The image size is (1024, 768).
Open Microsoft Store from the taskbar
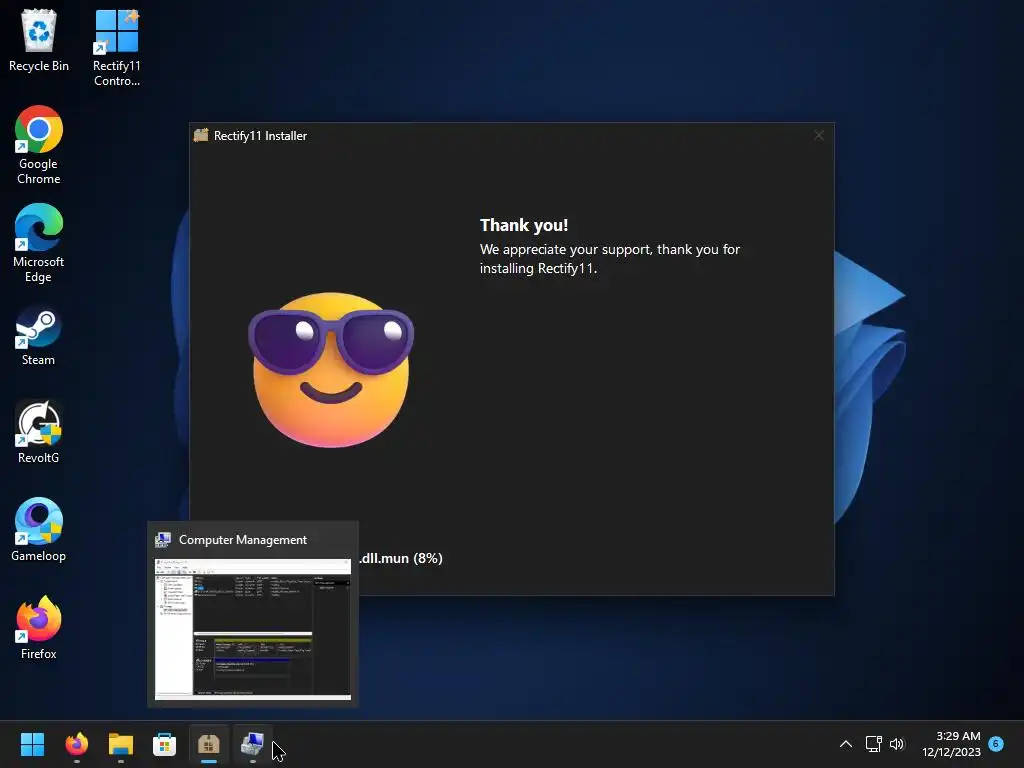165,744
